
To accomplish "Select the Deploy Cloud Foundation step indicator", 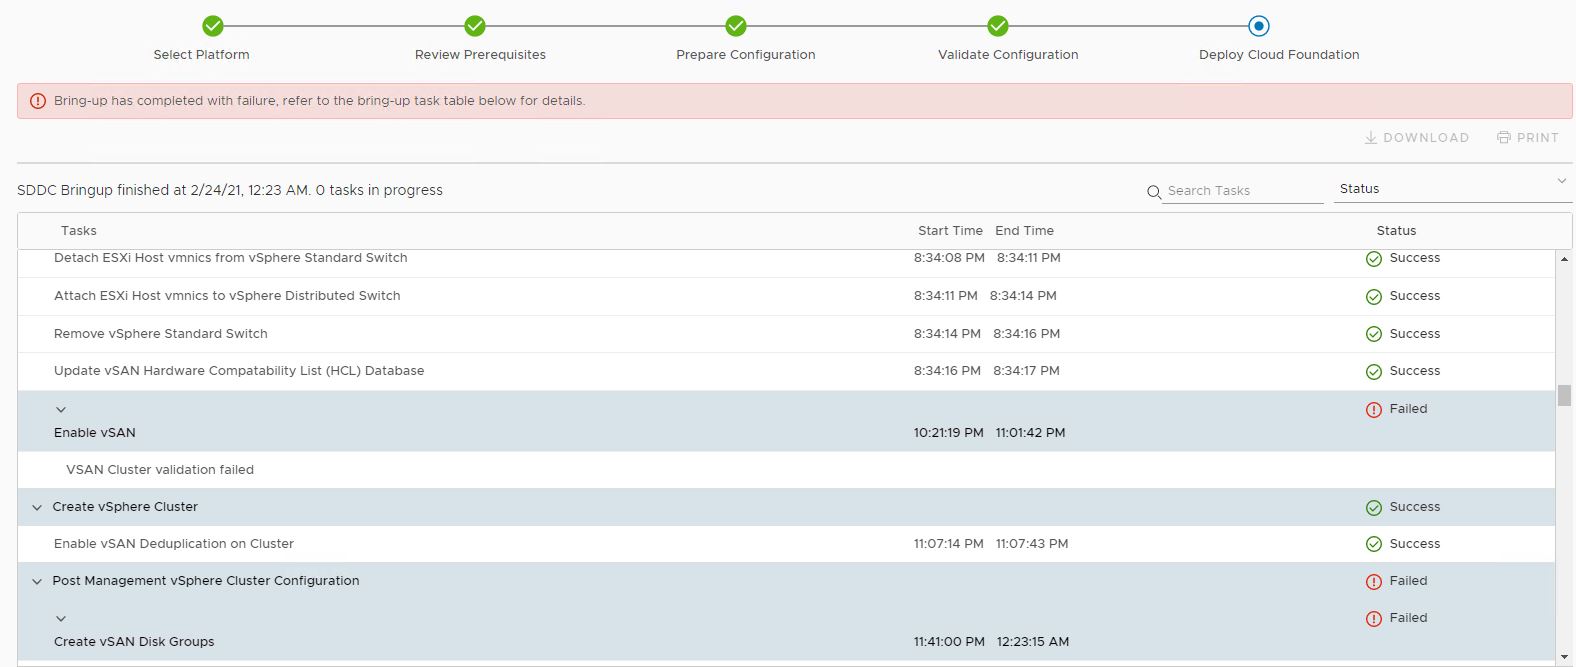I will click(1259, 26).
